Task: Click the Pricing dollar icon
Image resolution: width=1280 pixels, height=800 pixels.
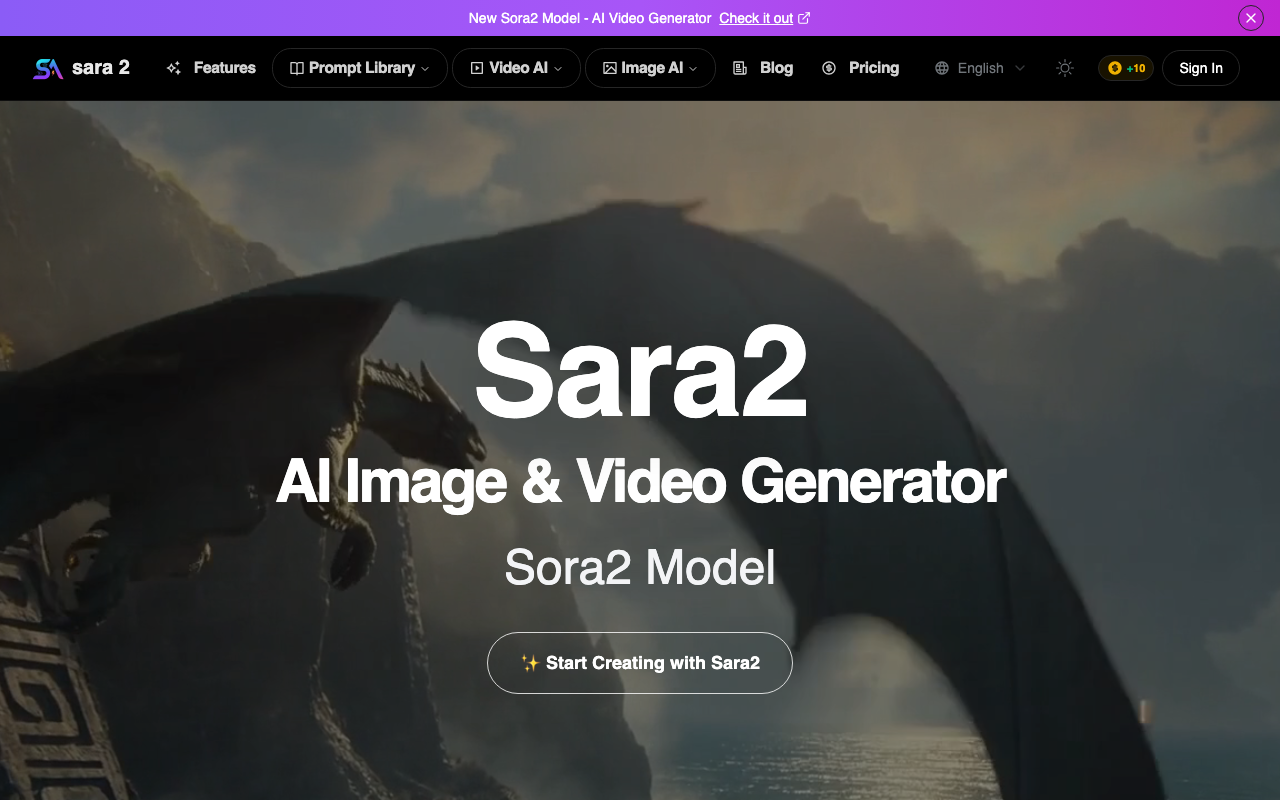Action: coord(829,68)
